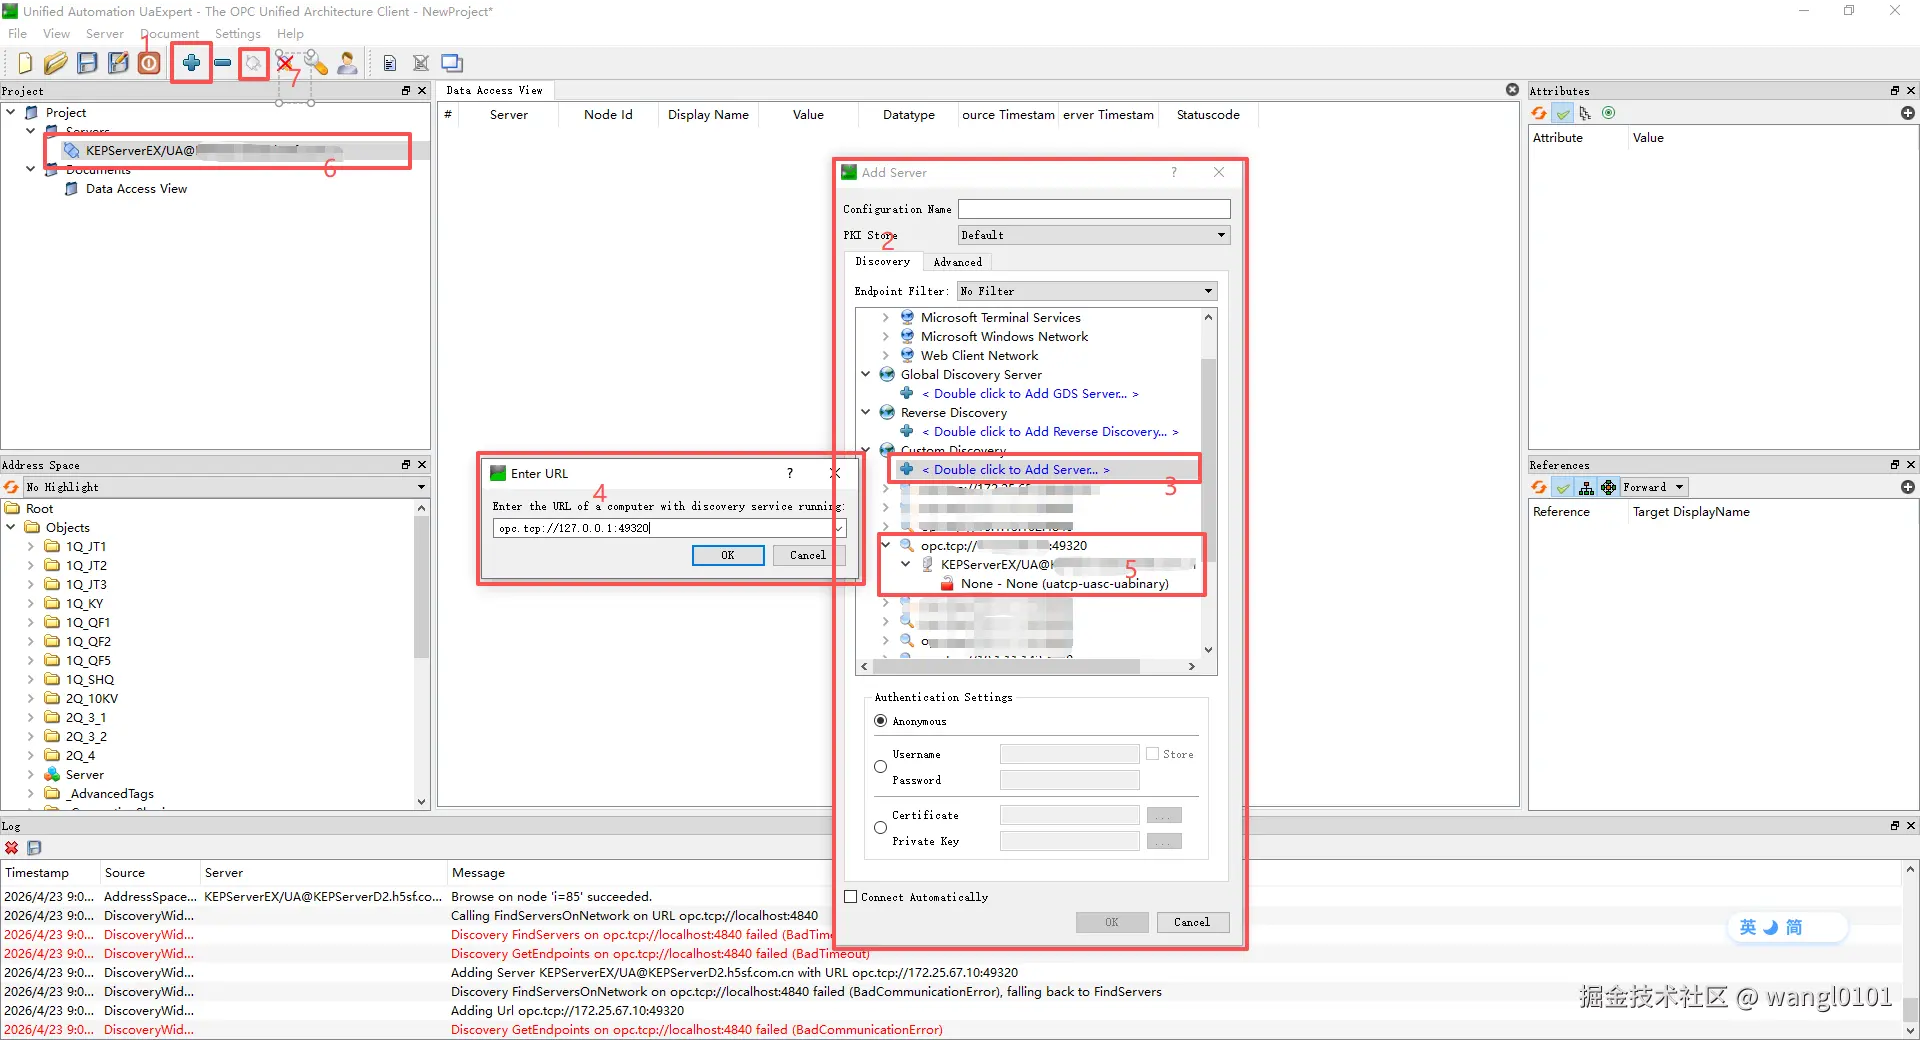Select the Anonymous authentication option

point(880,721)
